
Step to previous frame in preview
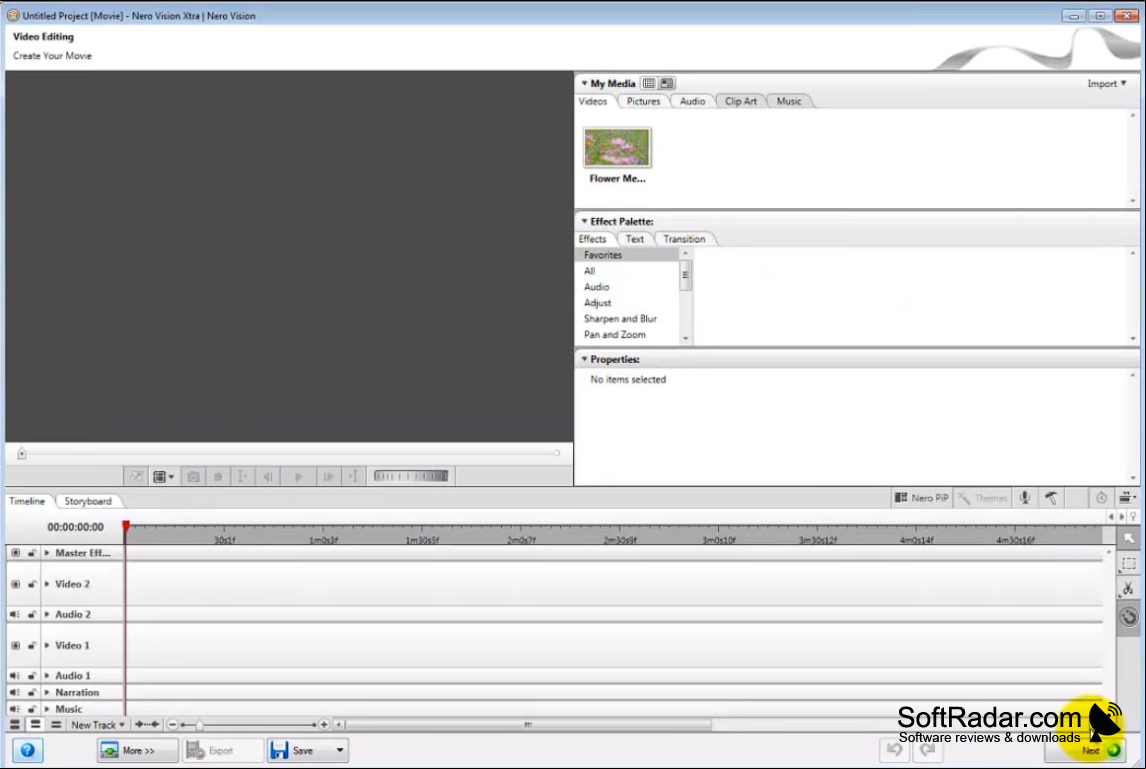coord(267,477)
